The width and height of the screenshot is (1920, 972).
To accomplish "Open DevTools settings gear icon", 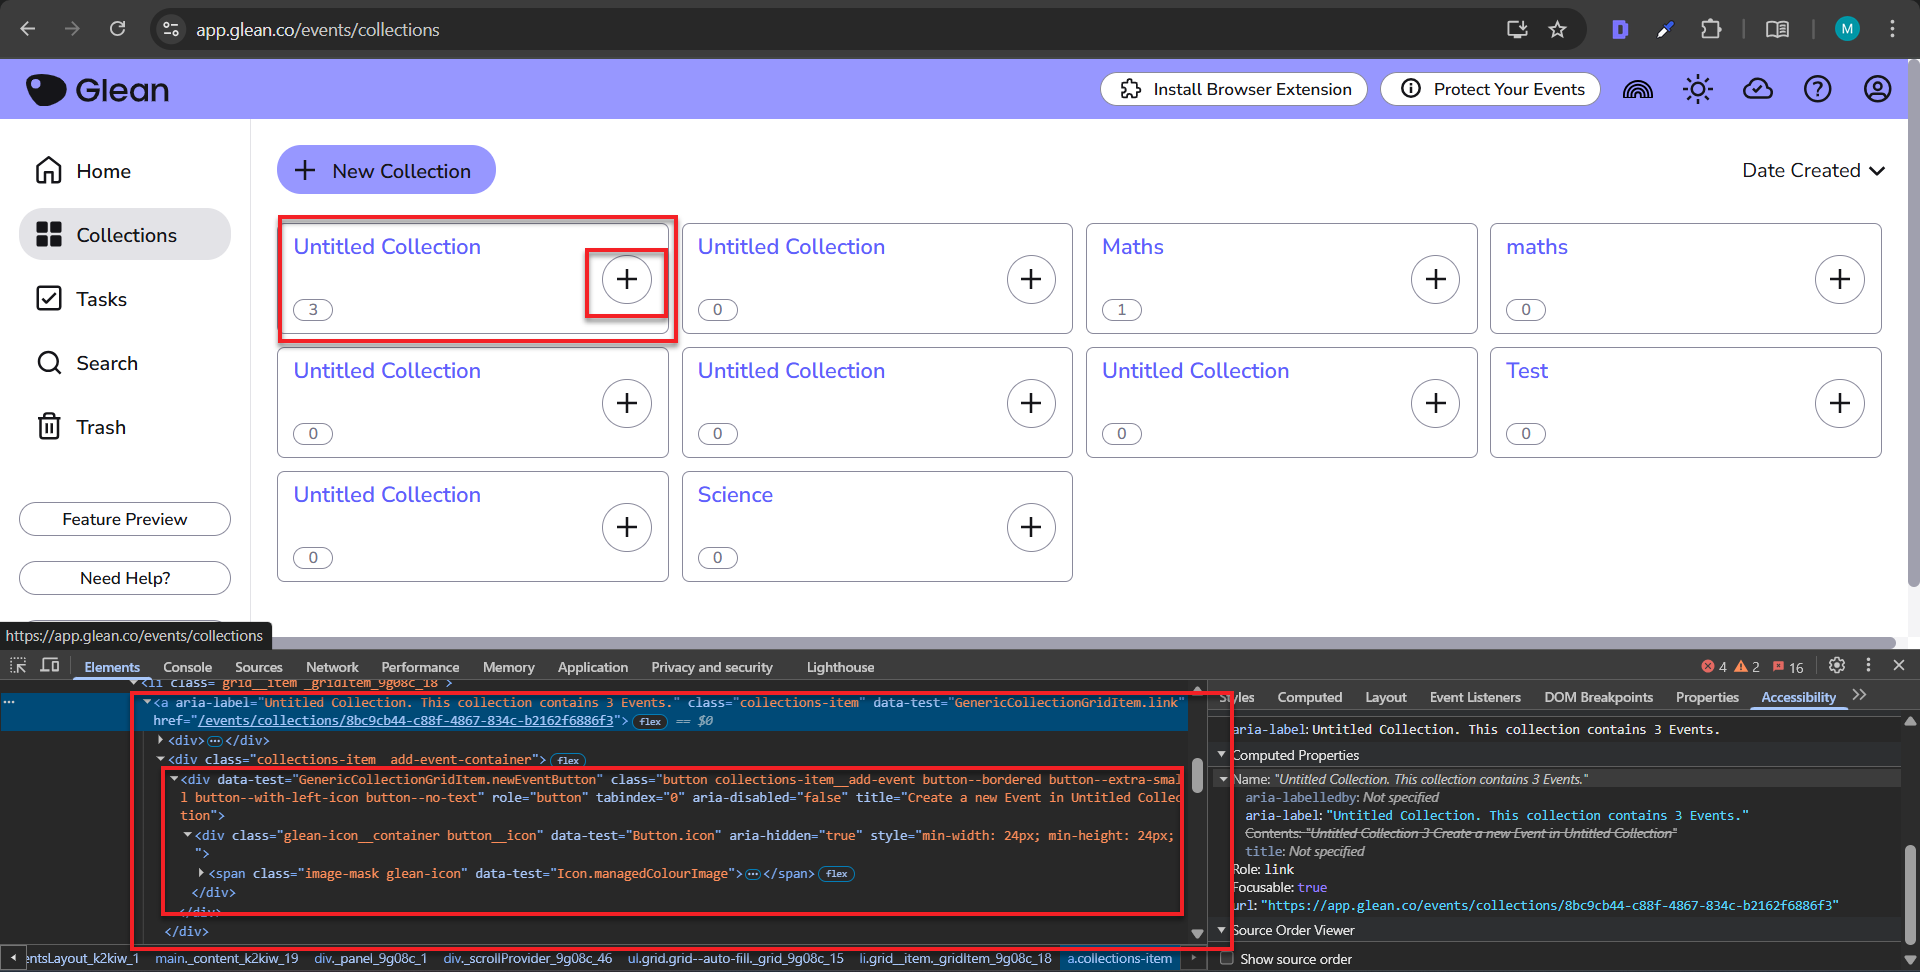I will click(1836, 666).
